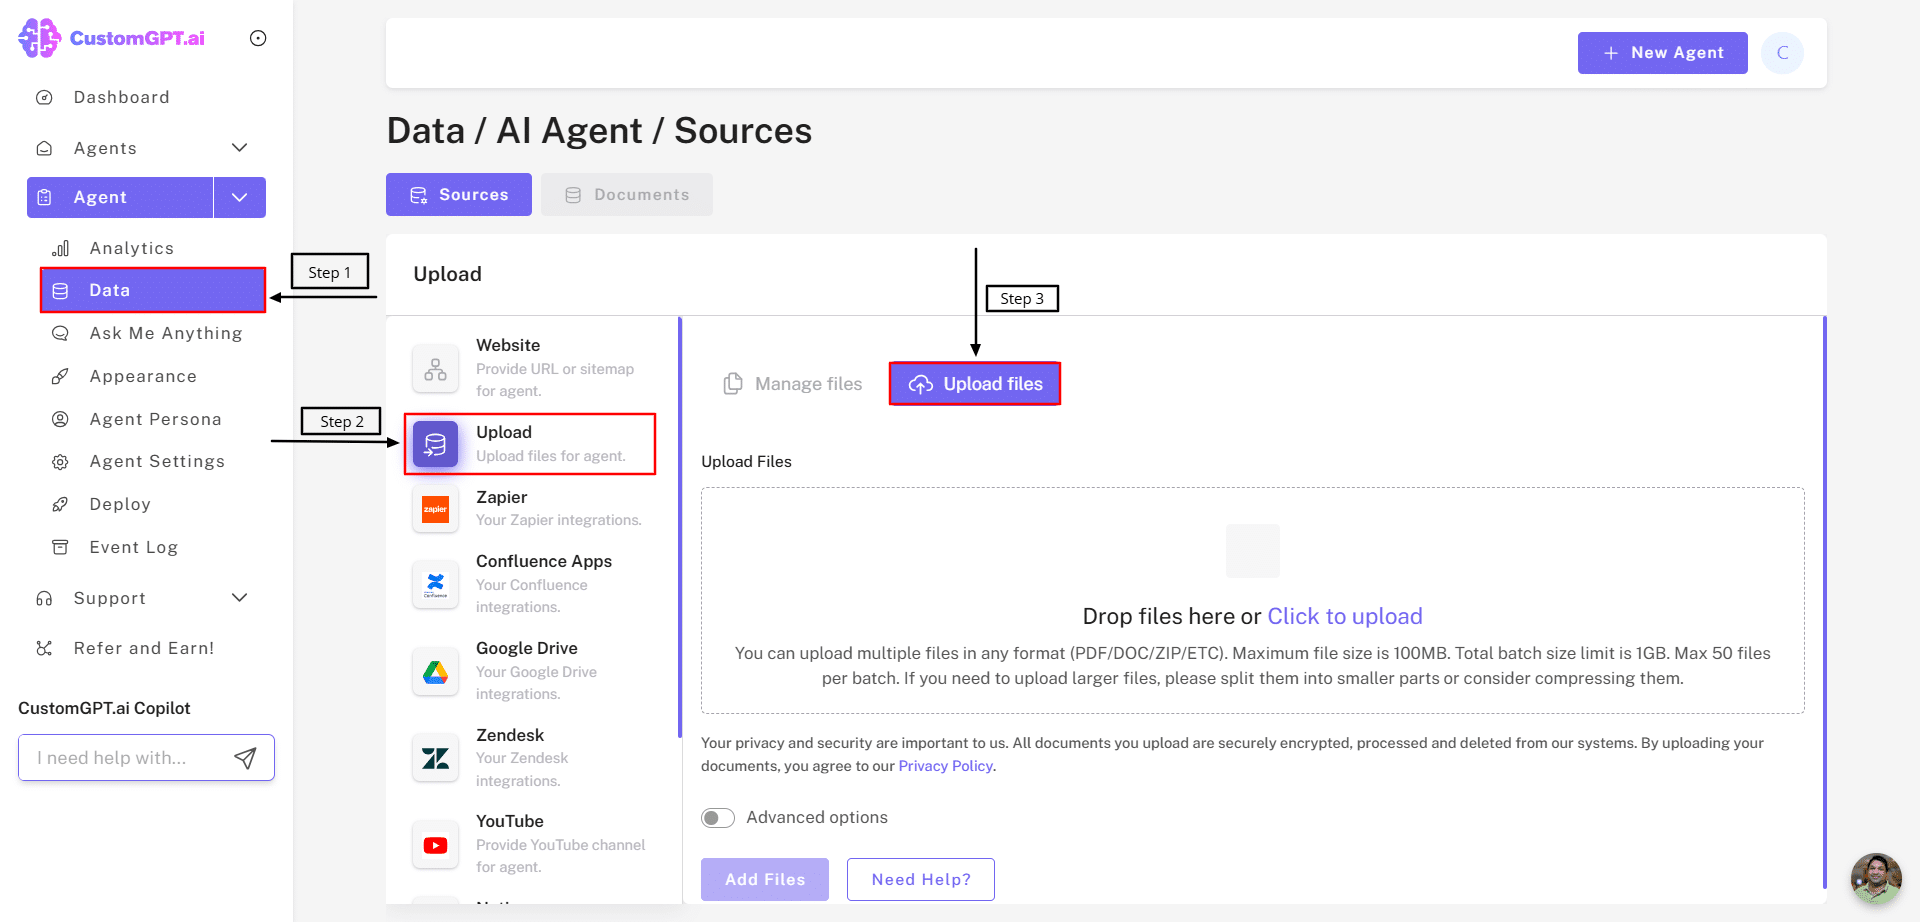Collapse sidebar using the circle icon
The height and width of the screenshot is (922, 1920).
pos(258,38)
